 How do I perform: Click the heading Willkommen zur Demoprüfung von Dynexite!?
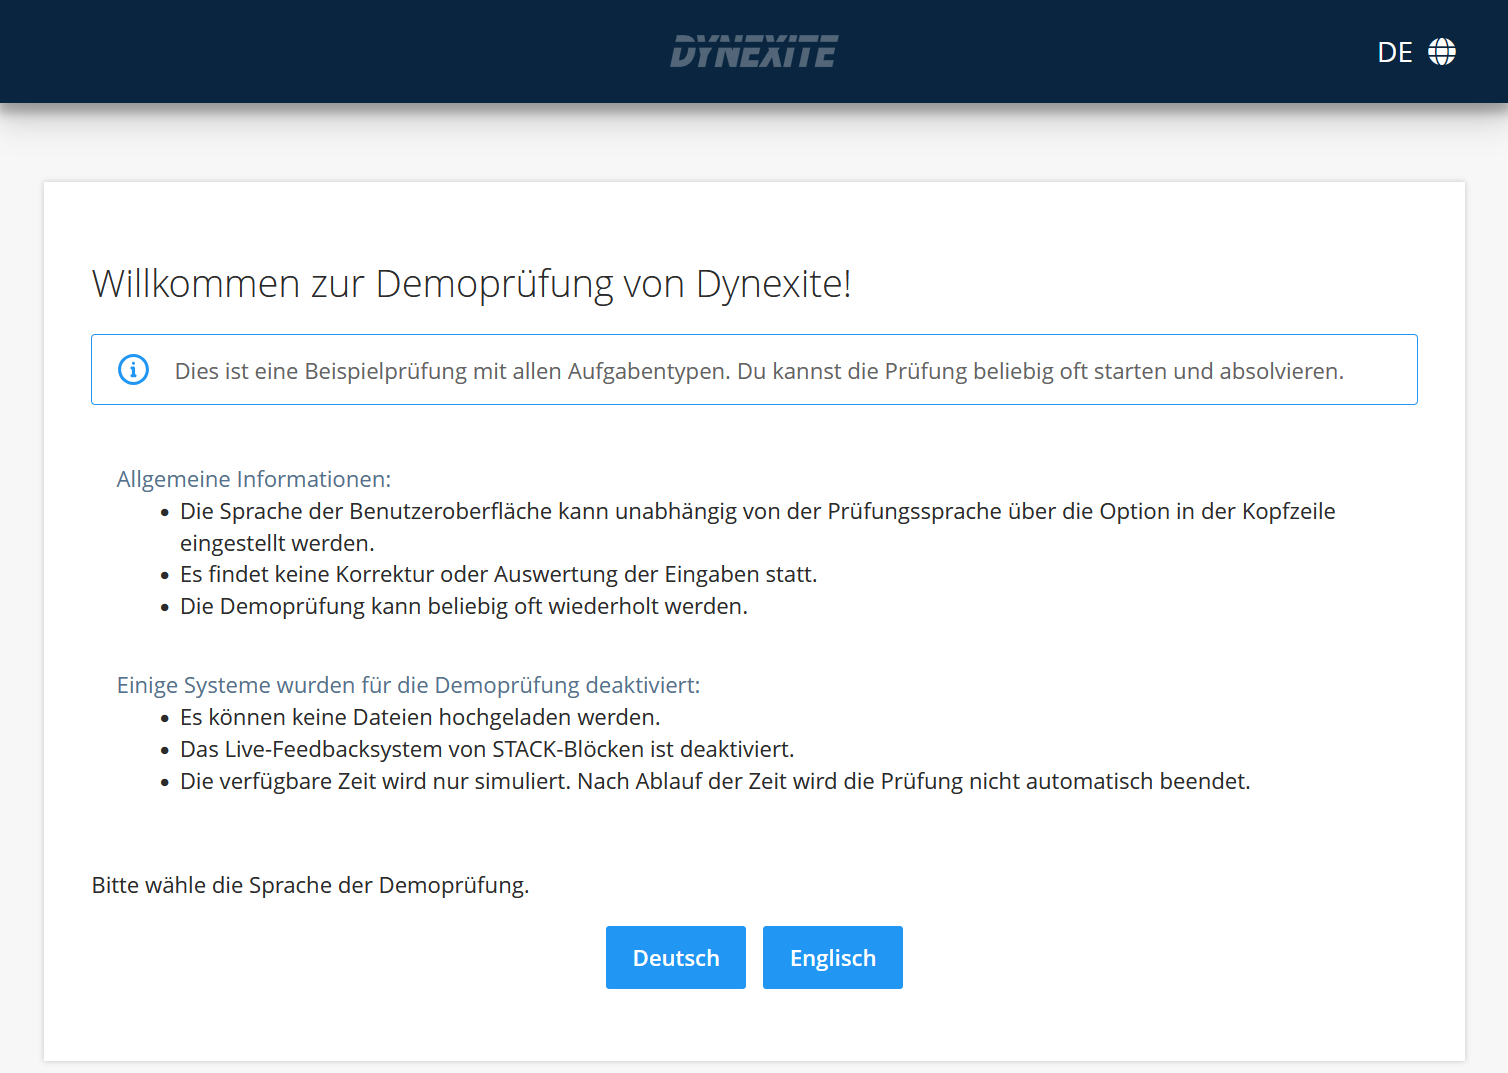click(471, 284)
